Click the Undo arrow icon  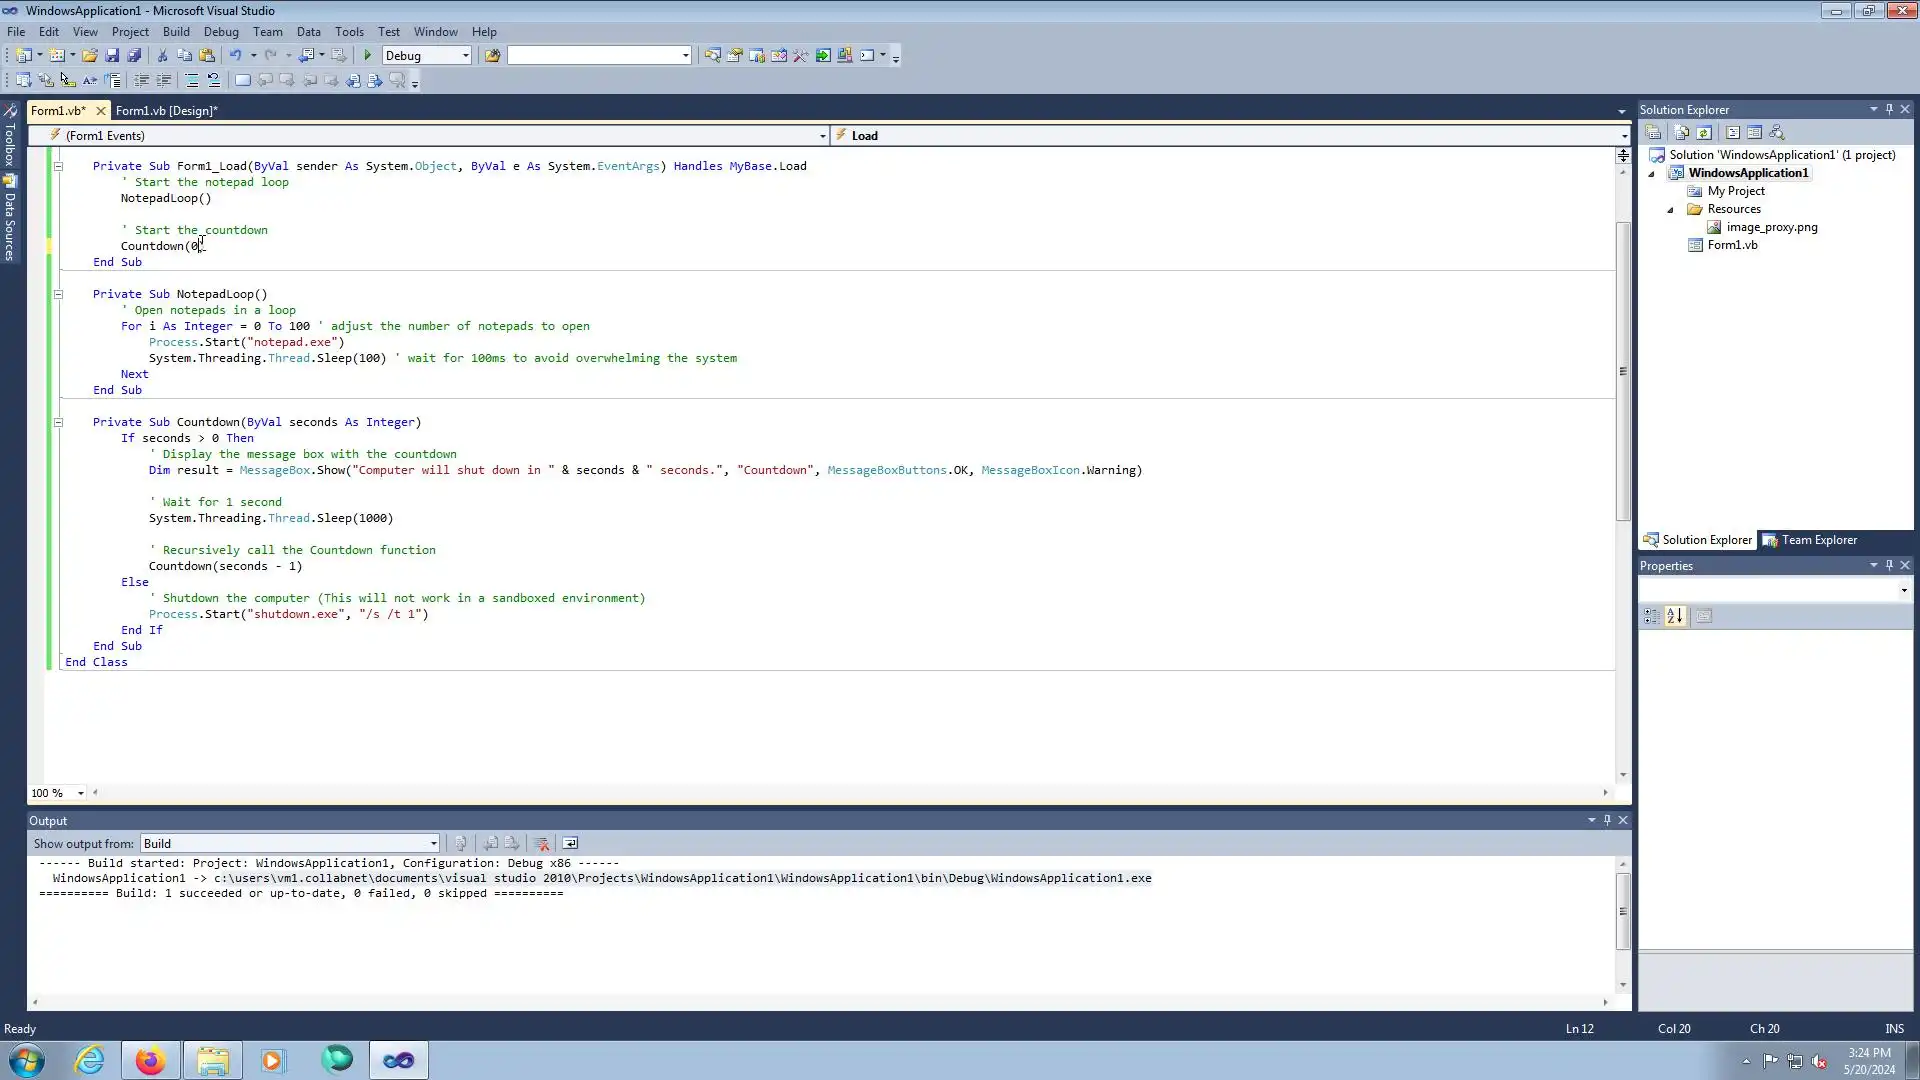[235, 56]
